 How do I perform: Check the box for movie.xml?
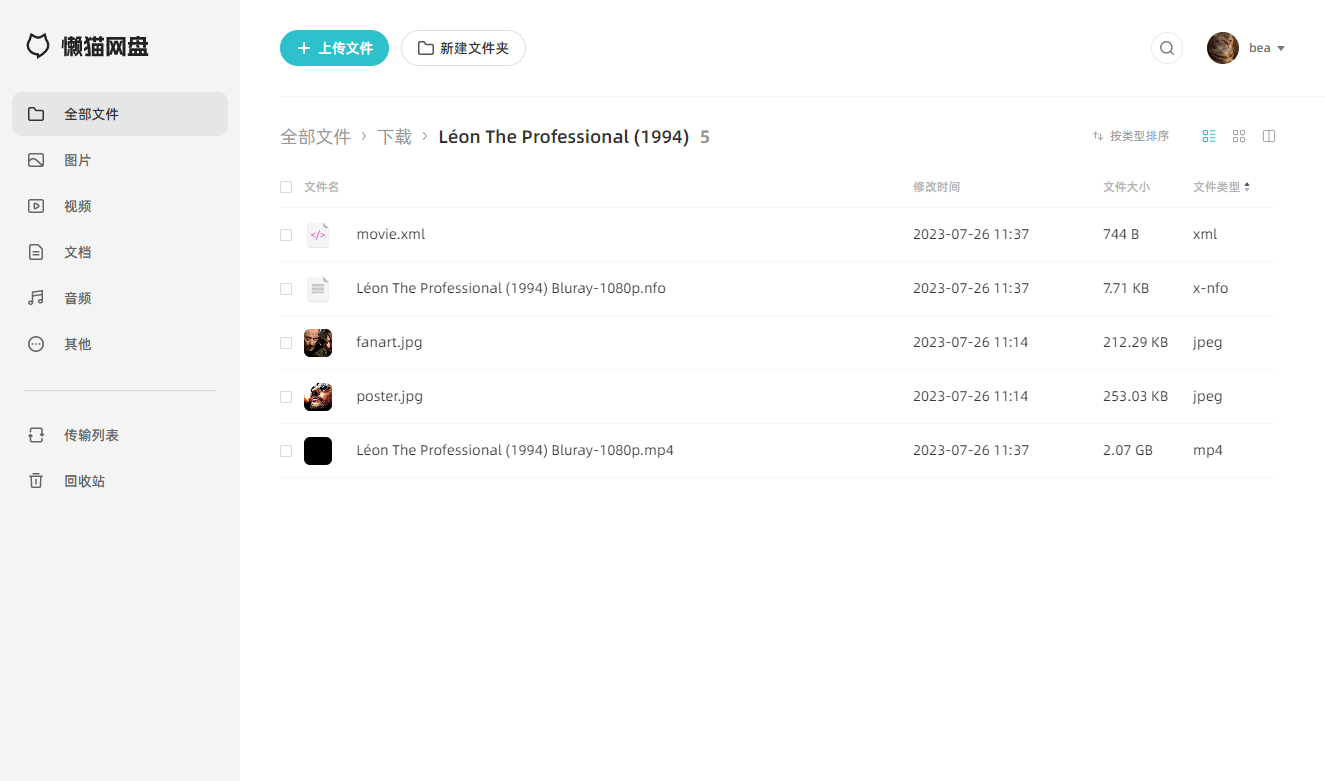coord(286,235)
